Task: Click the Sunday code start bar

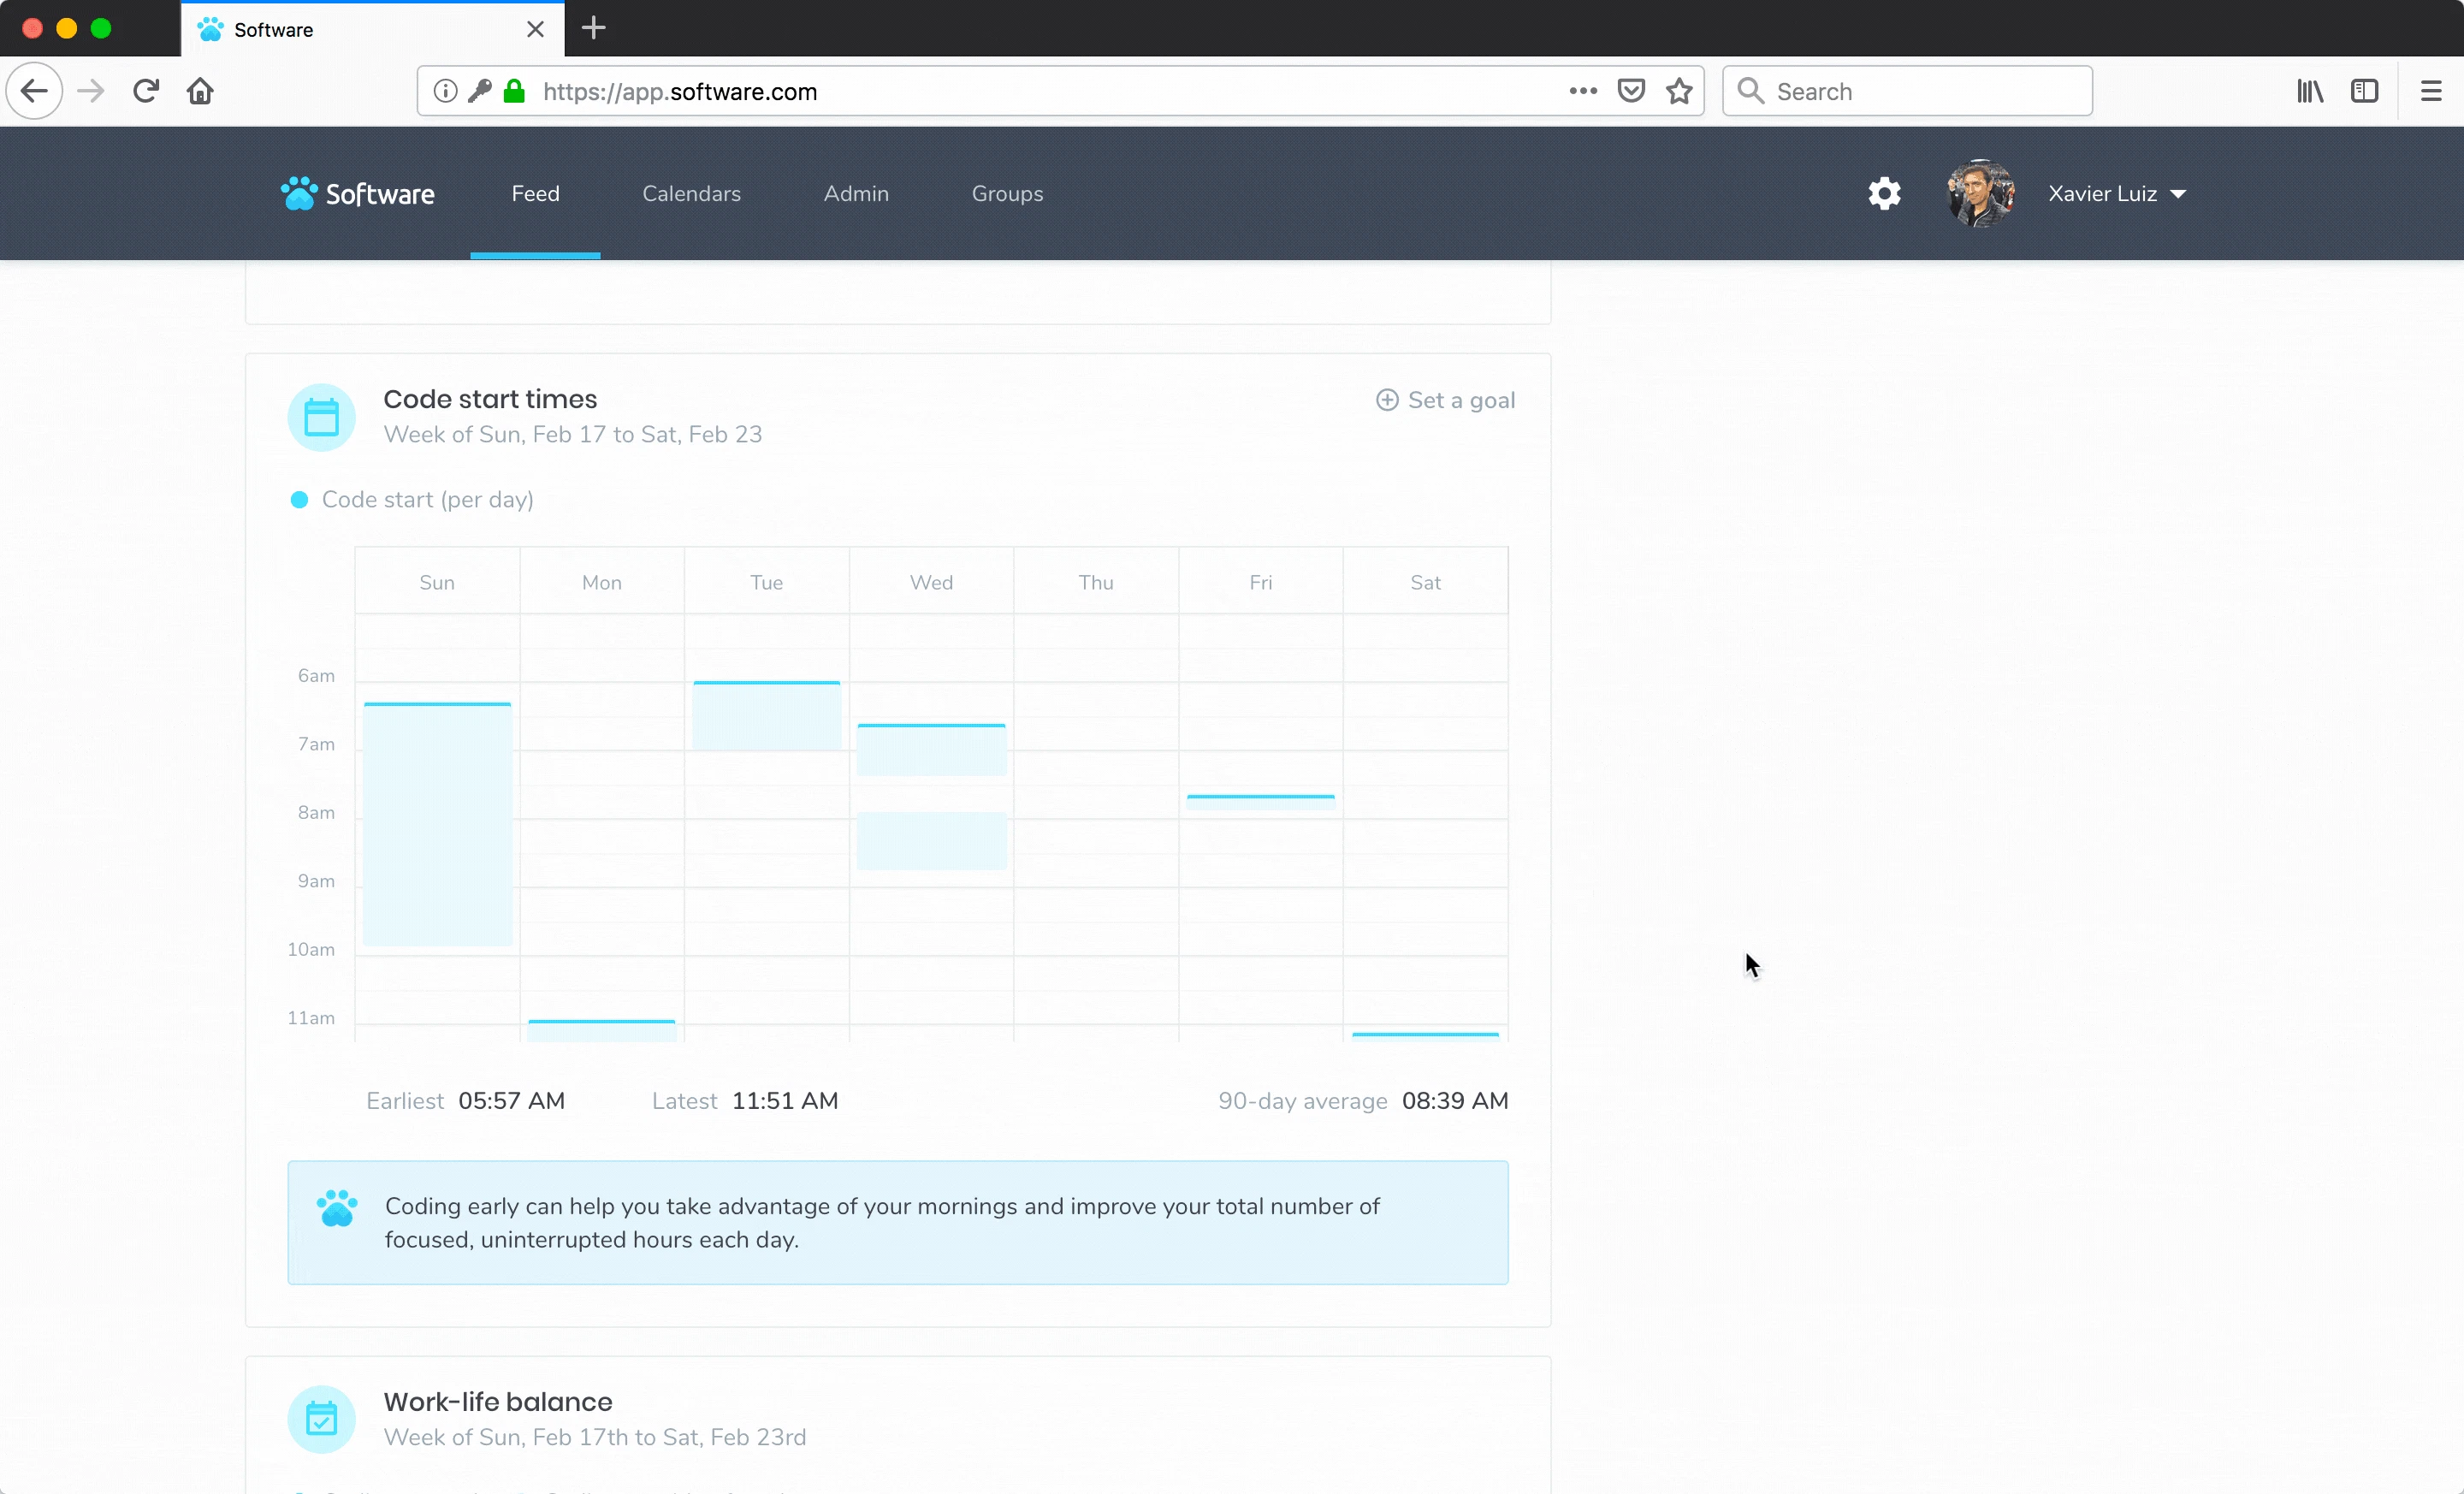Action: 437,824
